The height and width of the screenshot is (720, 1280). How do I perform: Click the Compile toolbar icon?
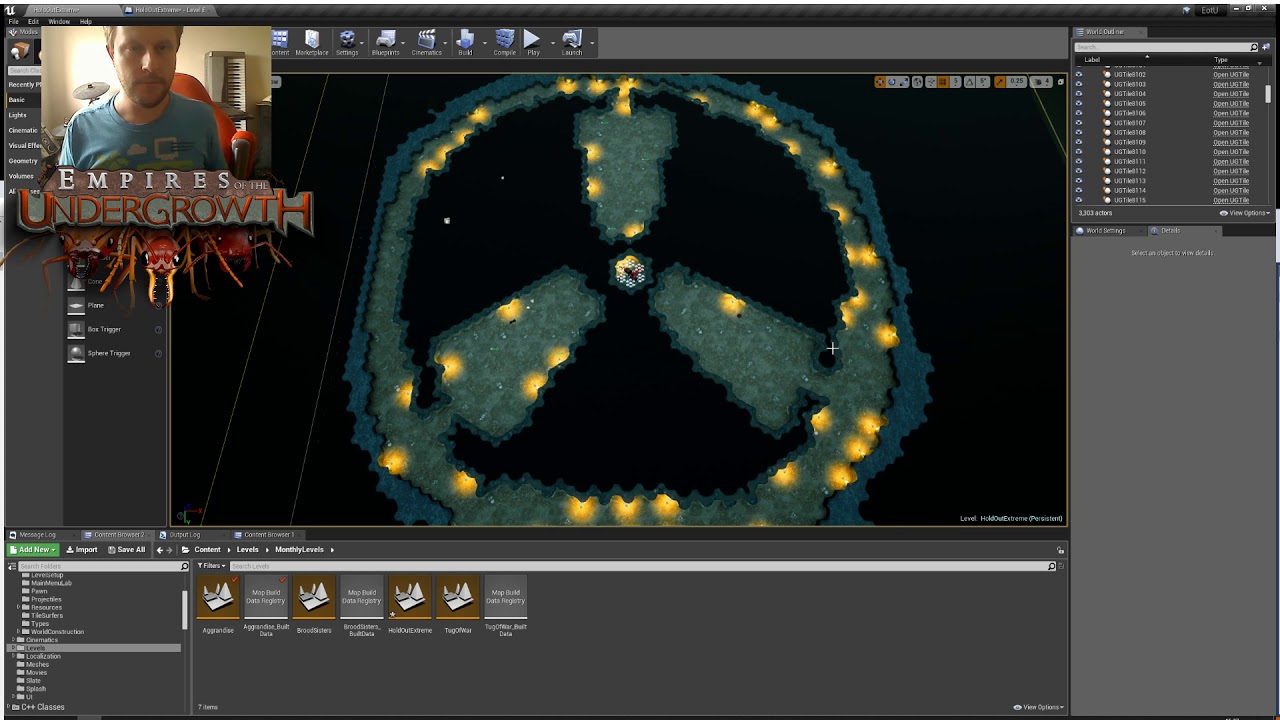[x=504, y=41]
